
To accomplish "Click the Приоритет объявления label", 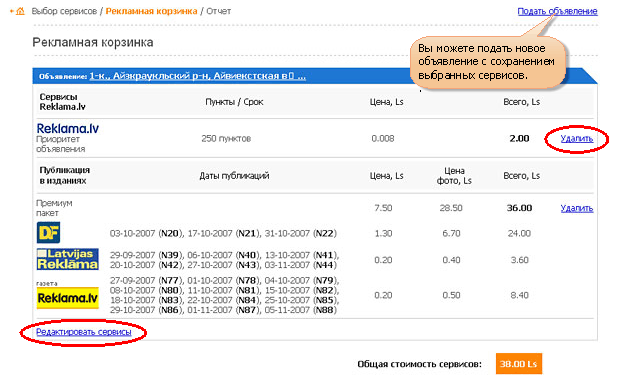I will [61, 144].
